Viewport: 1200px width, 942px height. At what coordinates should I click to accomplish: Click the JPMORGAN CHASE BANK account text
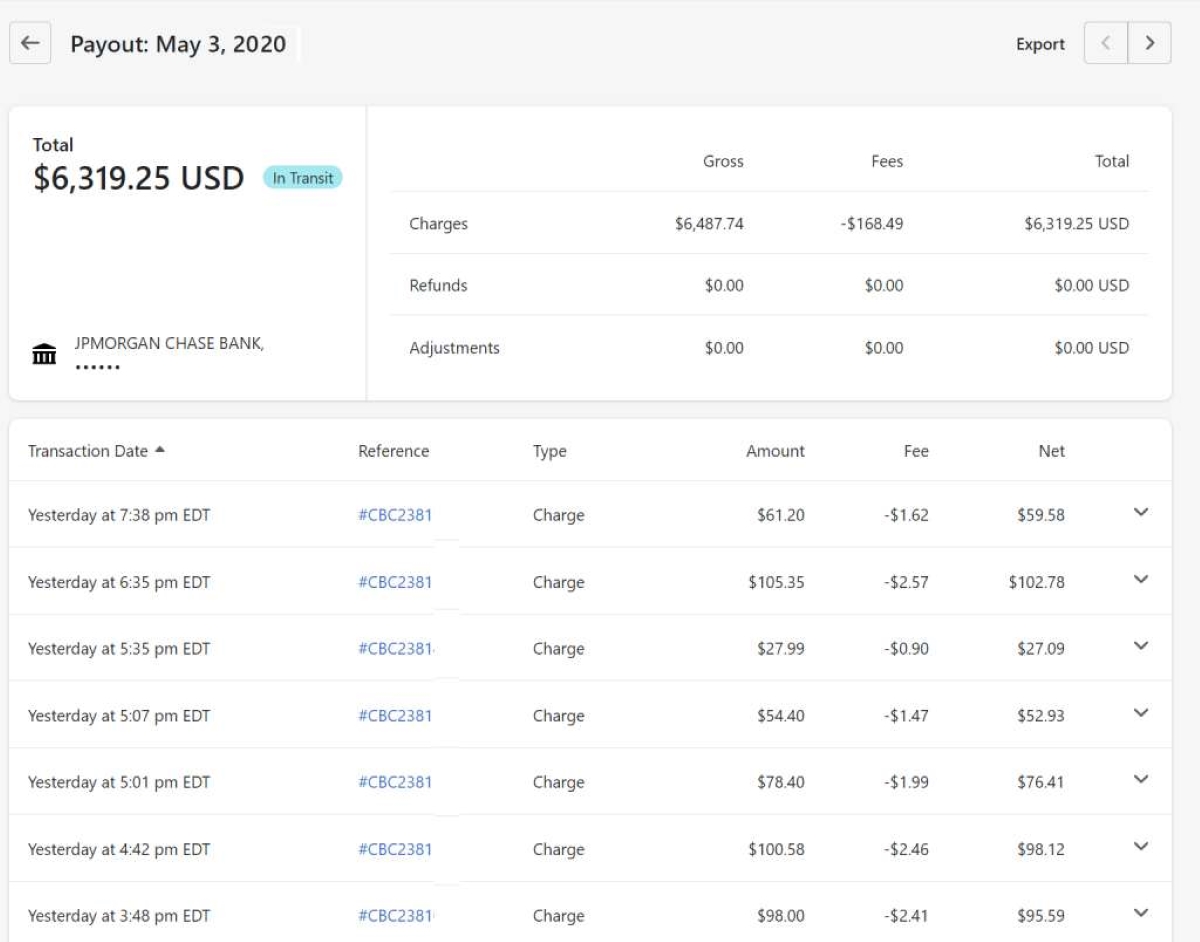pos(169,344)
